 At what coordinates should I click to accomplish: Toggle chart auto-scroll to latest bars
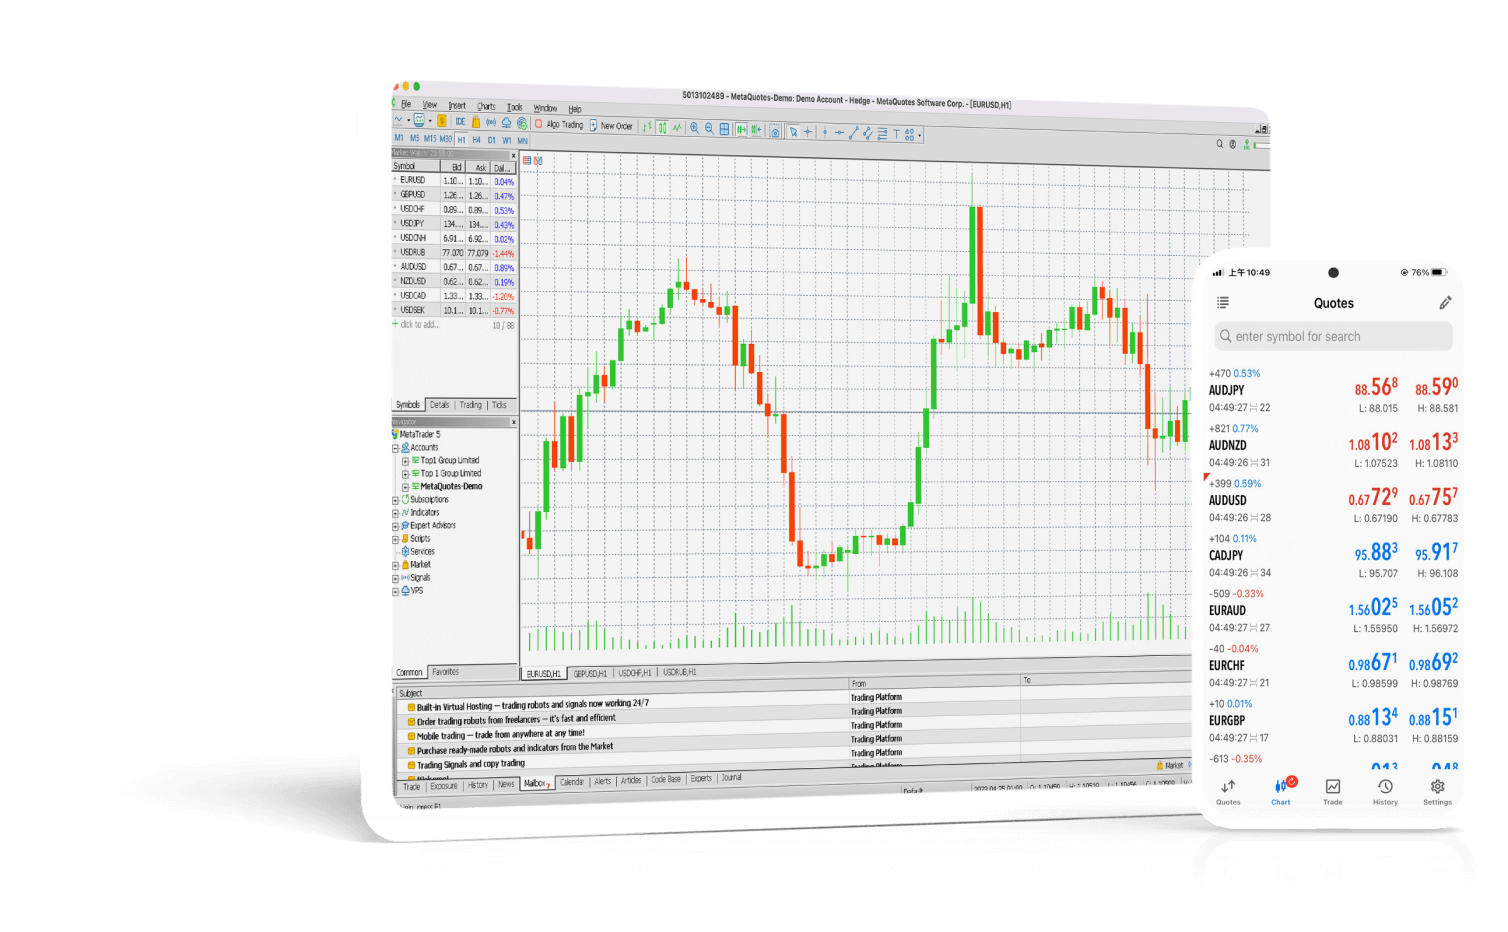point(740,131)
